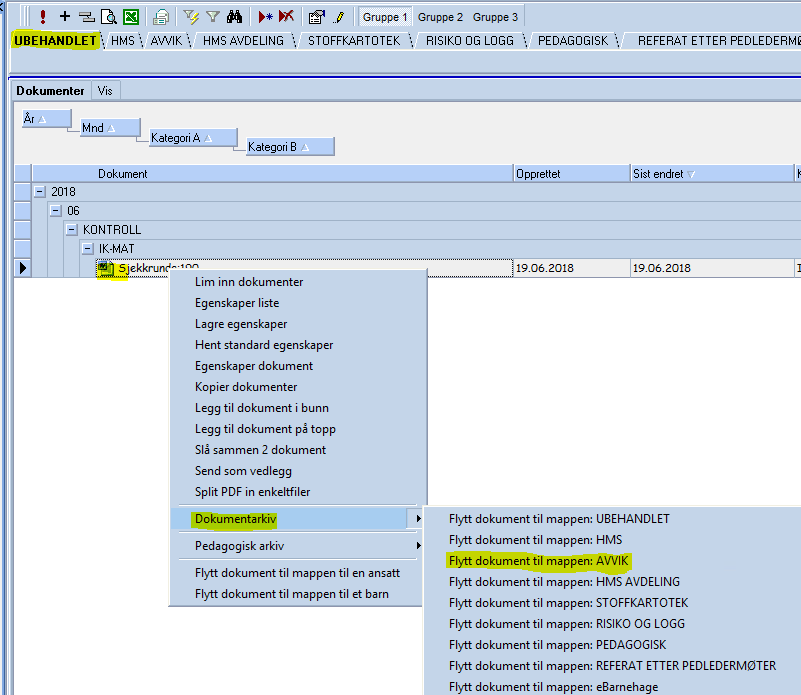
Task: Open the Vis menu
Action: pos(105,91)
